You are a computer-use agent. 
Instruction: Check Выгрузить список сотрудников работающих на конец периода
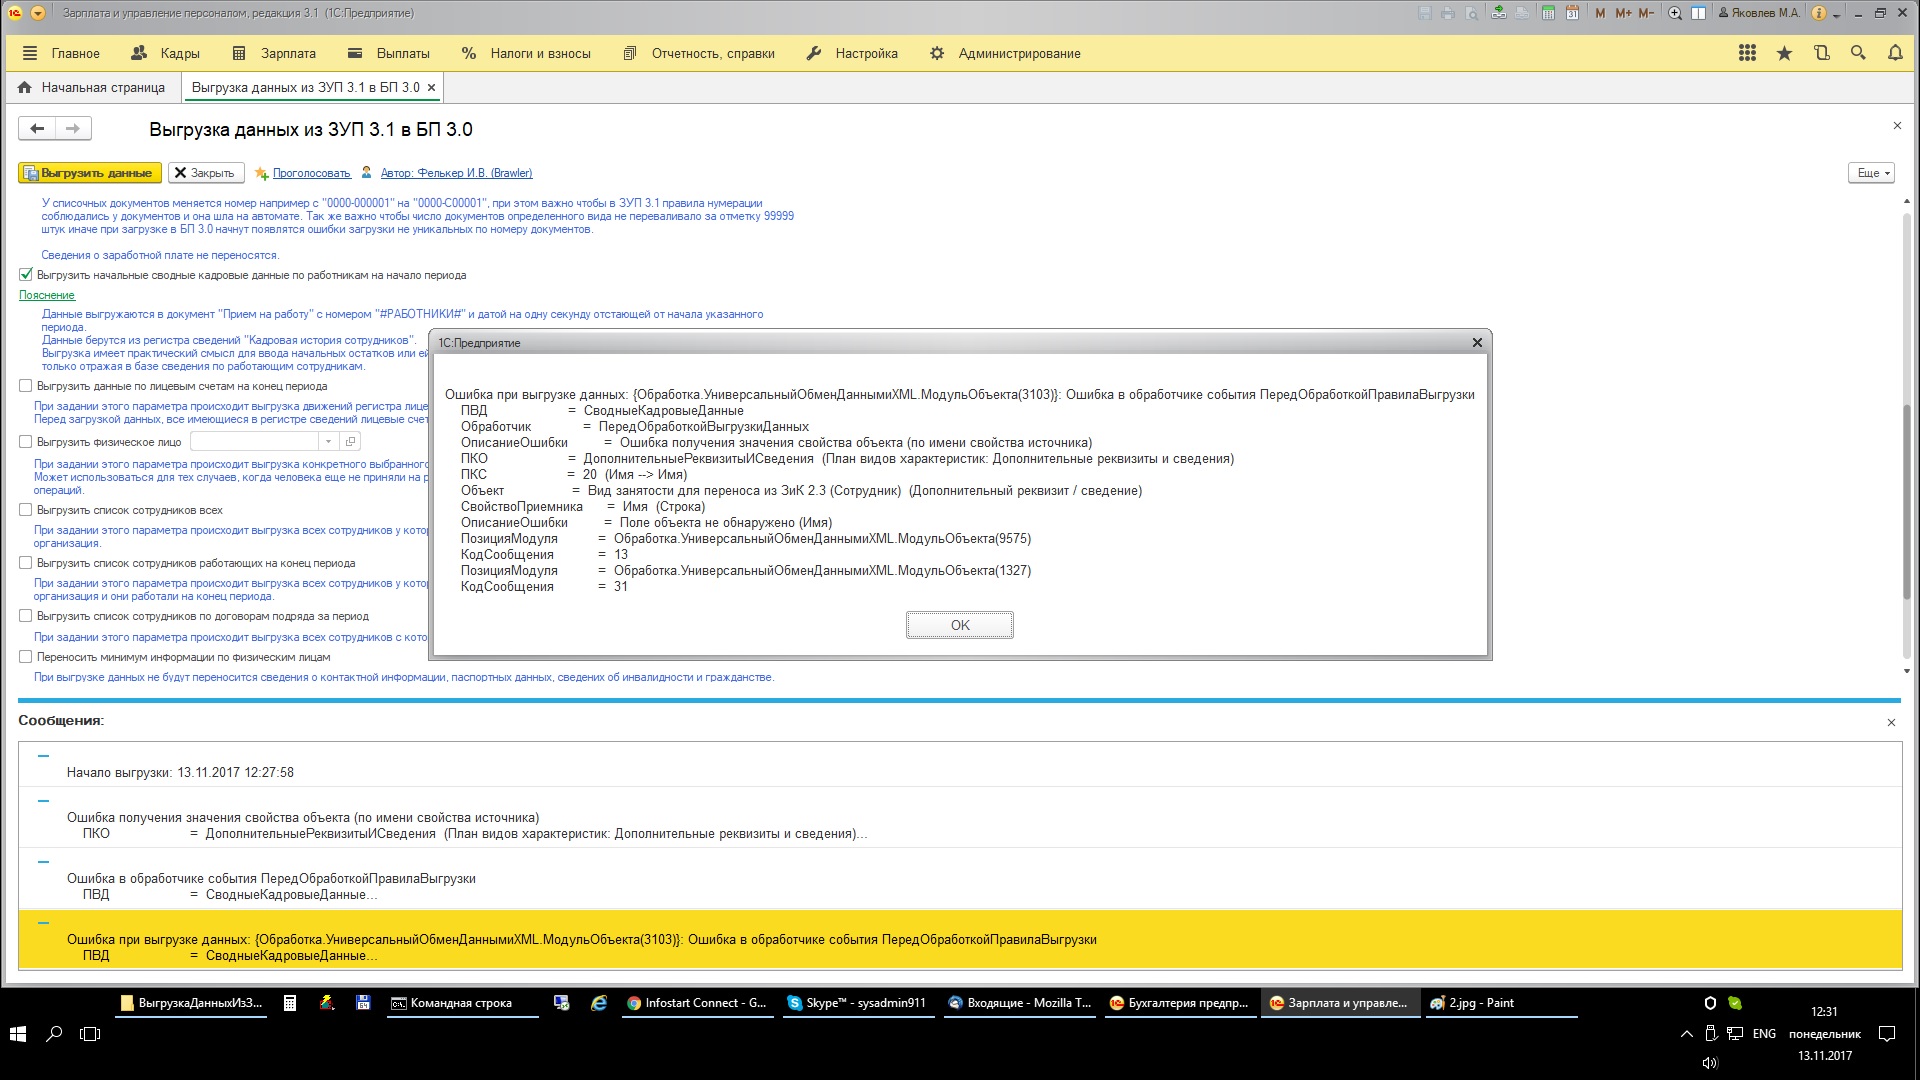tap(26, 563)
